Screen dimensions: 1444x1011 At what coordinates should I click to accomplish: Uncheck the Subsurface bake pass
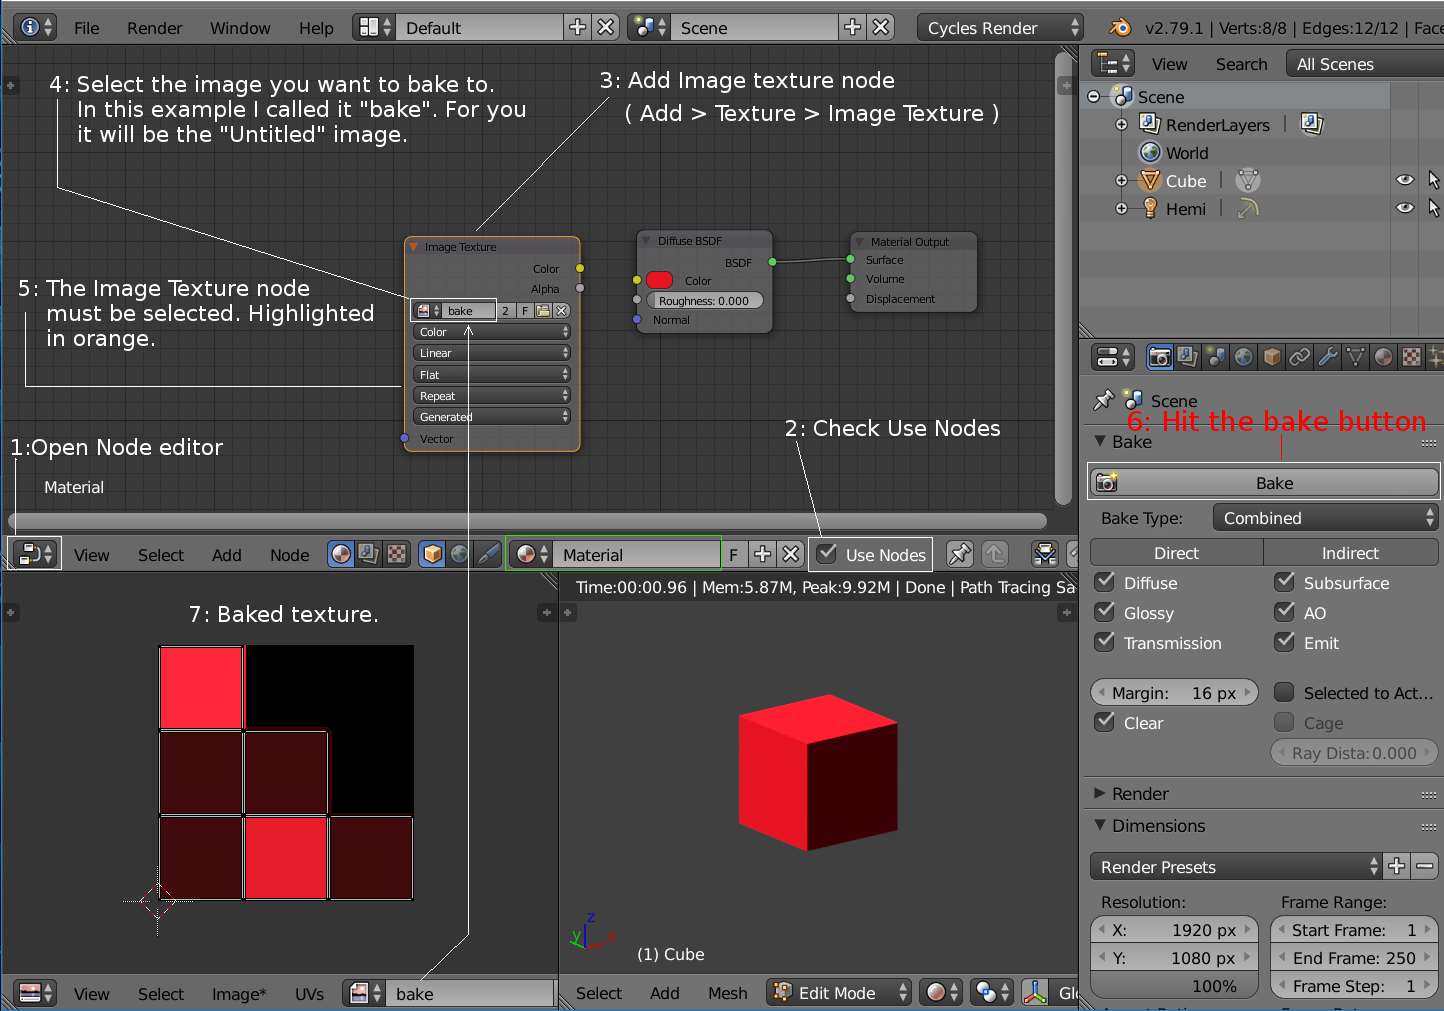point(1285,582)
